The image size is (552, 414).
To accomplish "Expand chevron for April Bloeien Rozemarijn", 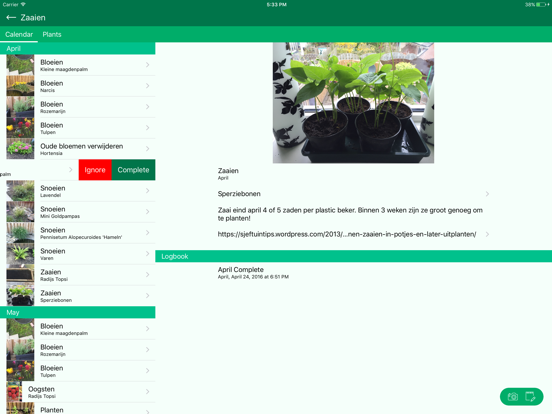I will point(148,107).
